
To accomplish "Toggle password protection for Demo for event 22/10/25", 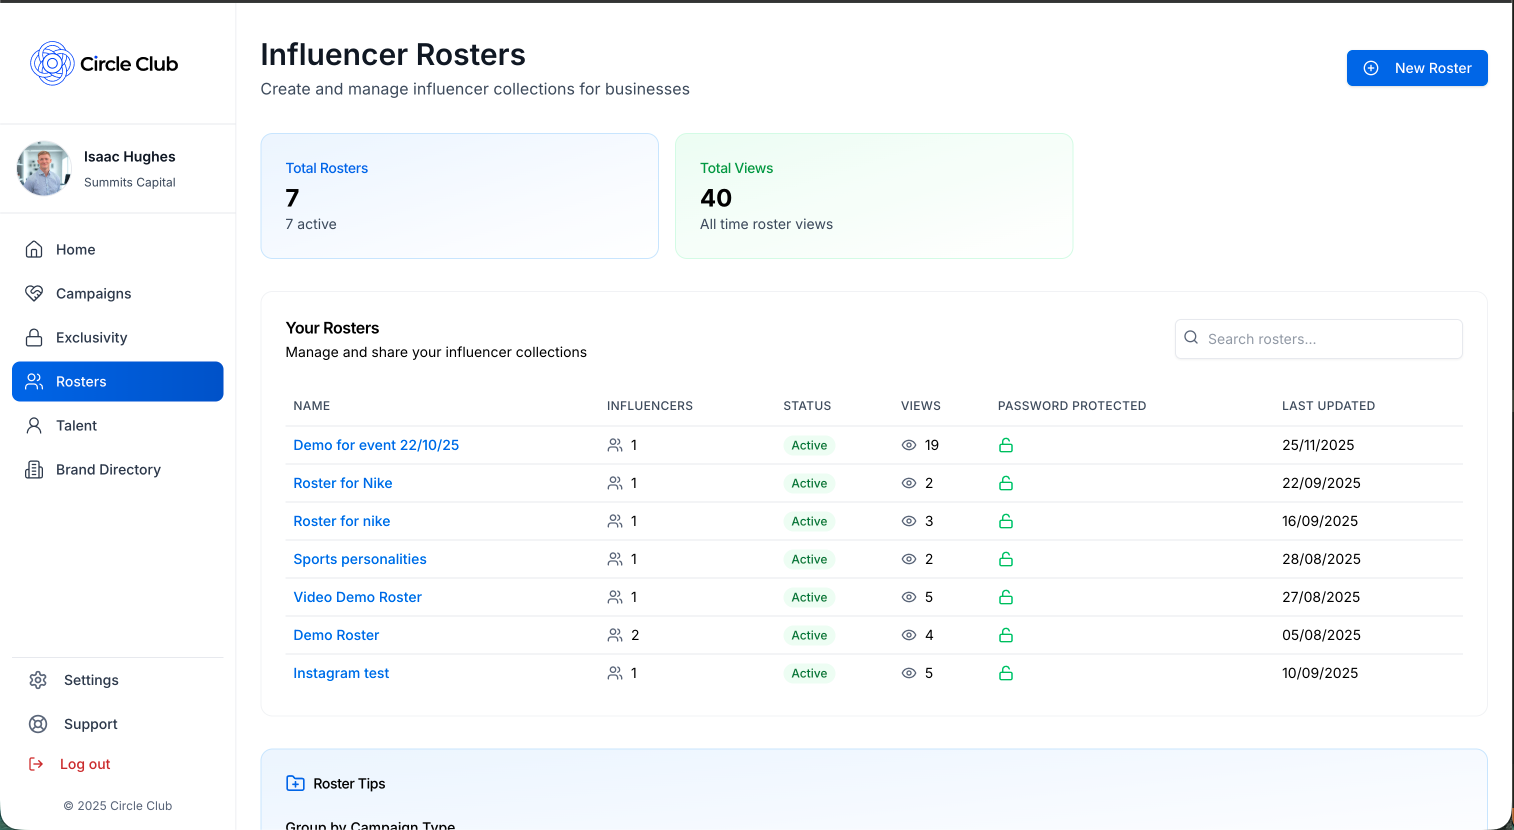I will (x=1006, y=445).
